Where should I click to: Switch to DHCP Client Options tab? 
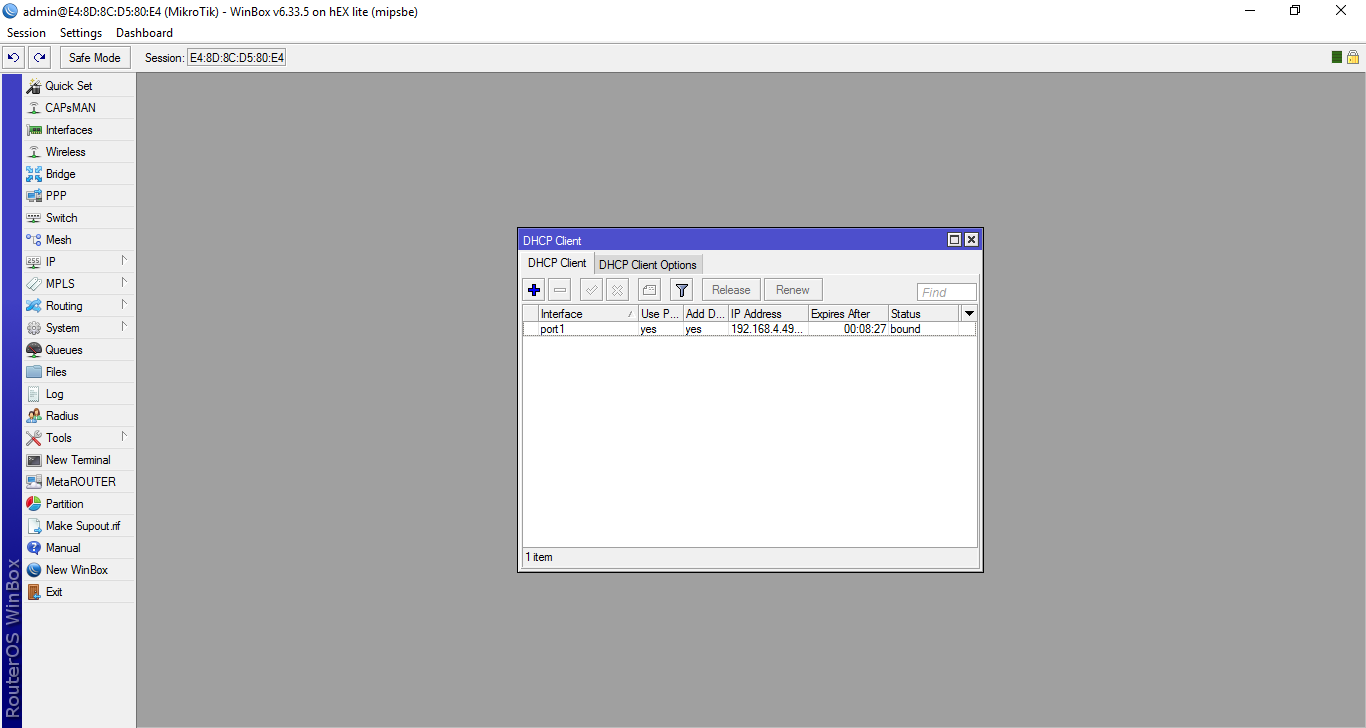point(648,265)
